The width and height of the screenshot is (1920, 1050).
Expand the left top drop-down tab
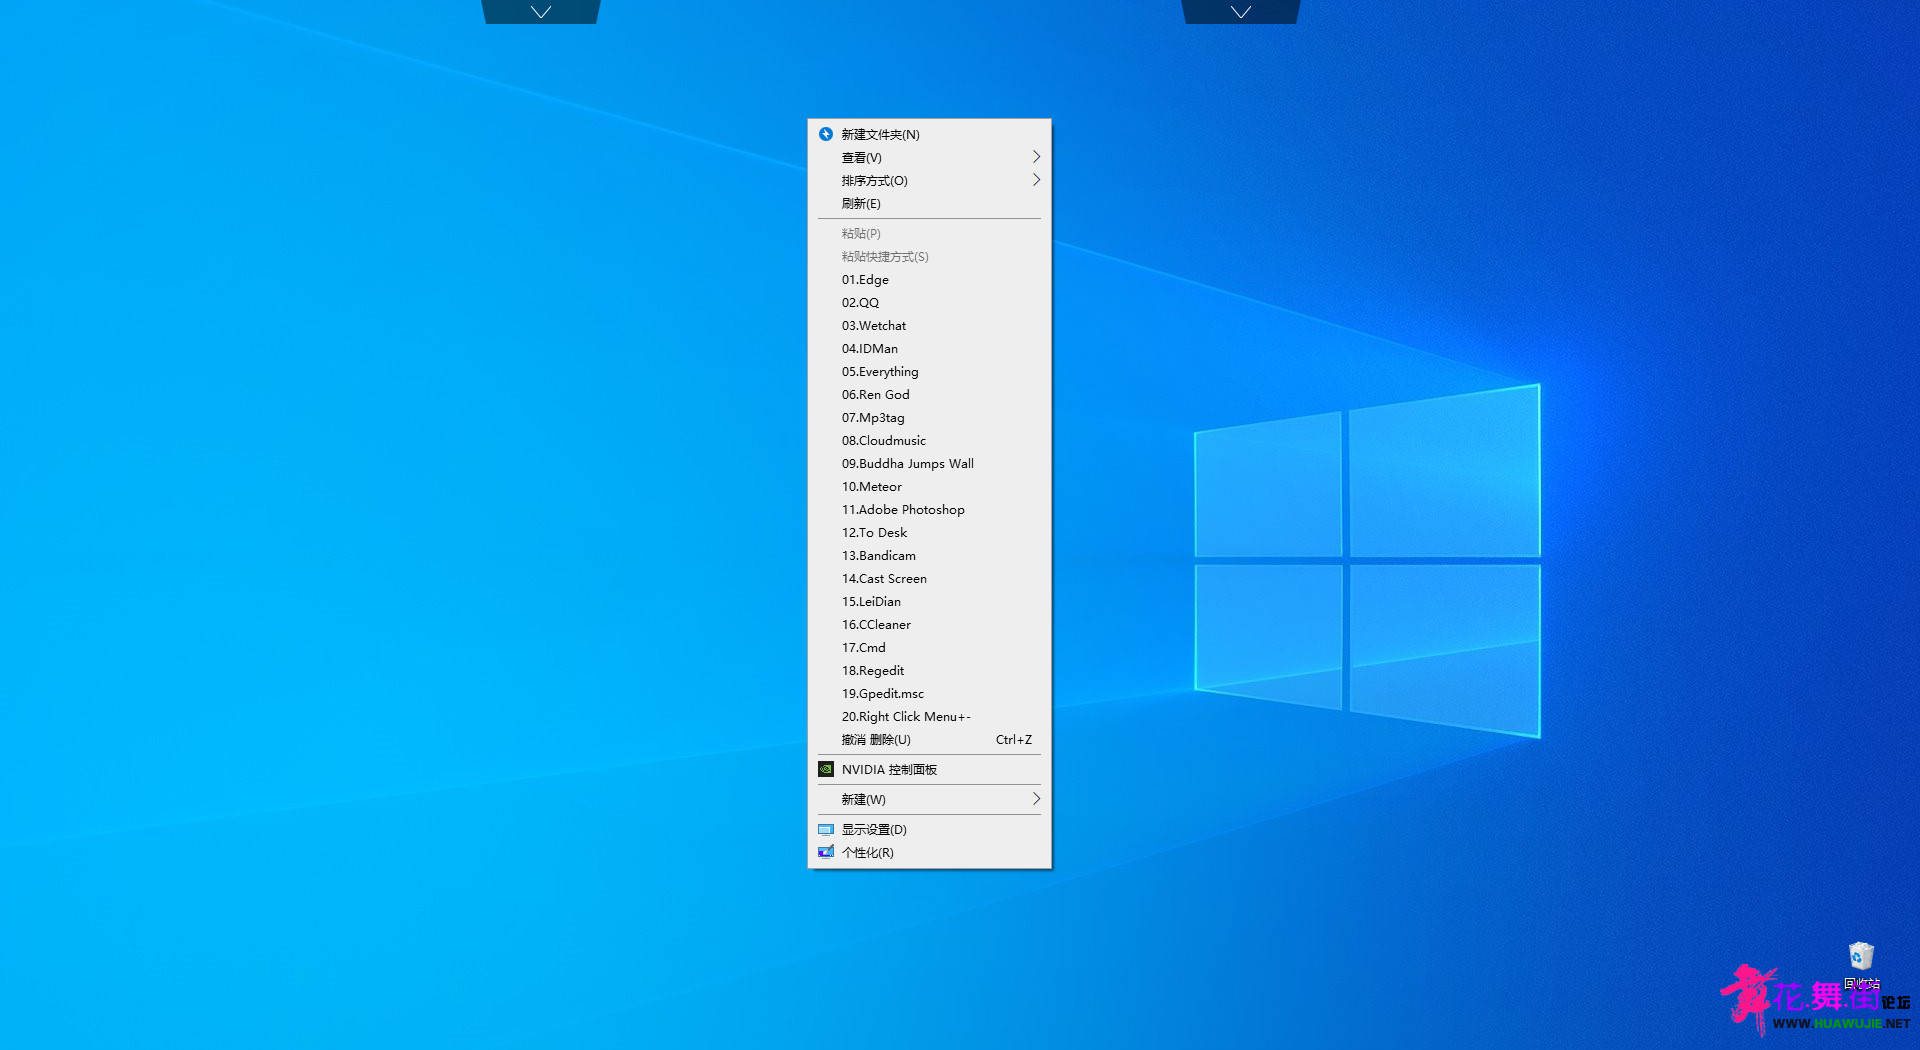(541, 12)
